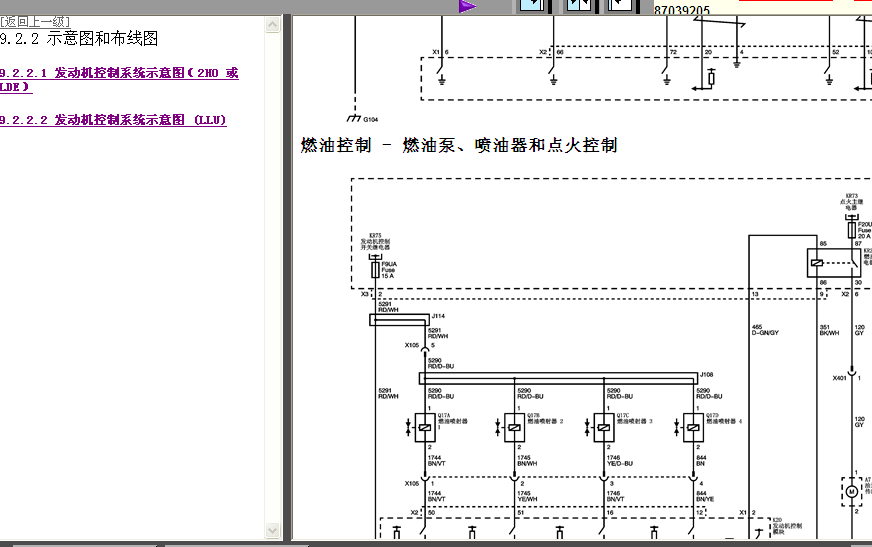This screenshot has height=547, width=872.
Task: Click the Q17D fuel injector 4 symbol
Action: click(x=693, y=427)
